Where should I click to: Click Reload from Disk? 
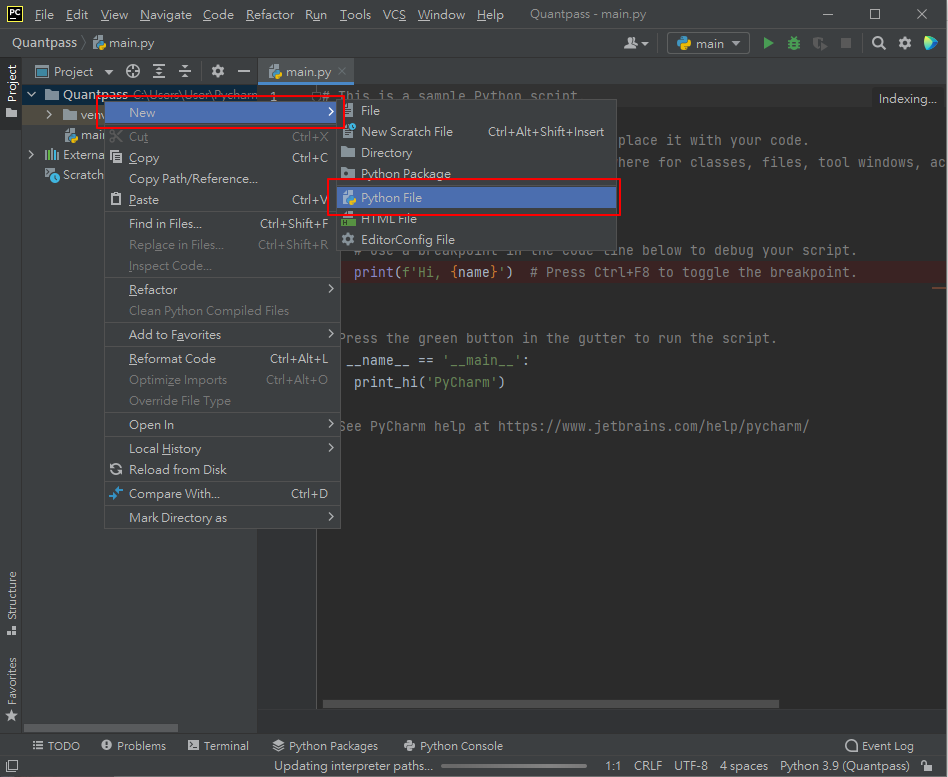(222, 470)
